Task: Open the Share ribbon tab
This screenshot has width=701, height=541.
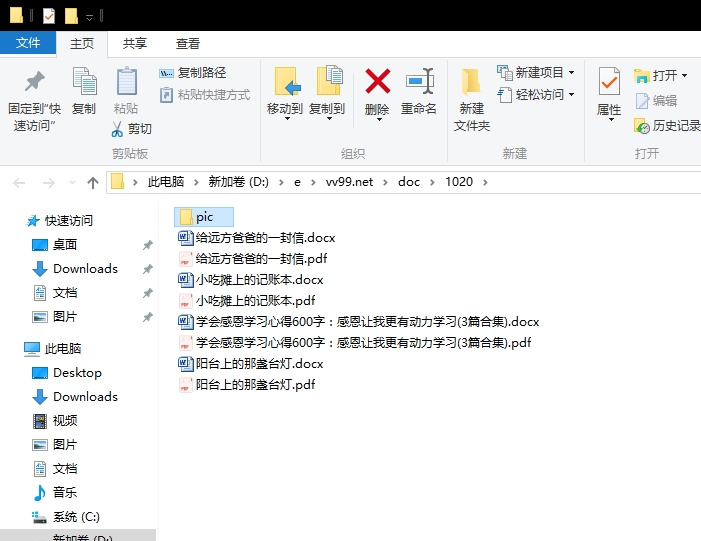Action: [135, 43]
